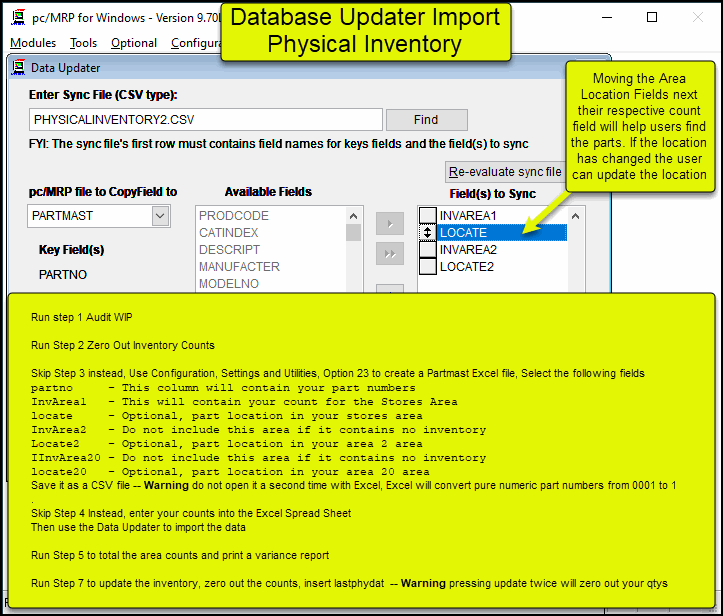Open the Modules menu
This screenshot has width=723, height=616.
(33, 43)
